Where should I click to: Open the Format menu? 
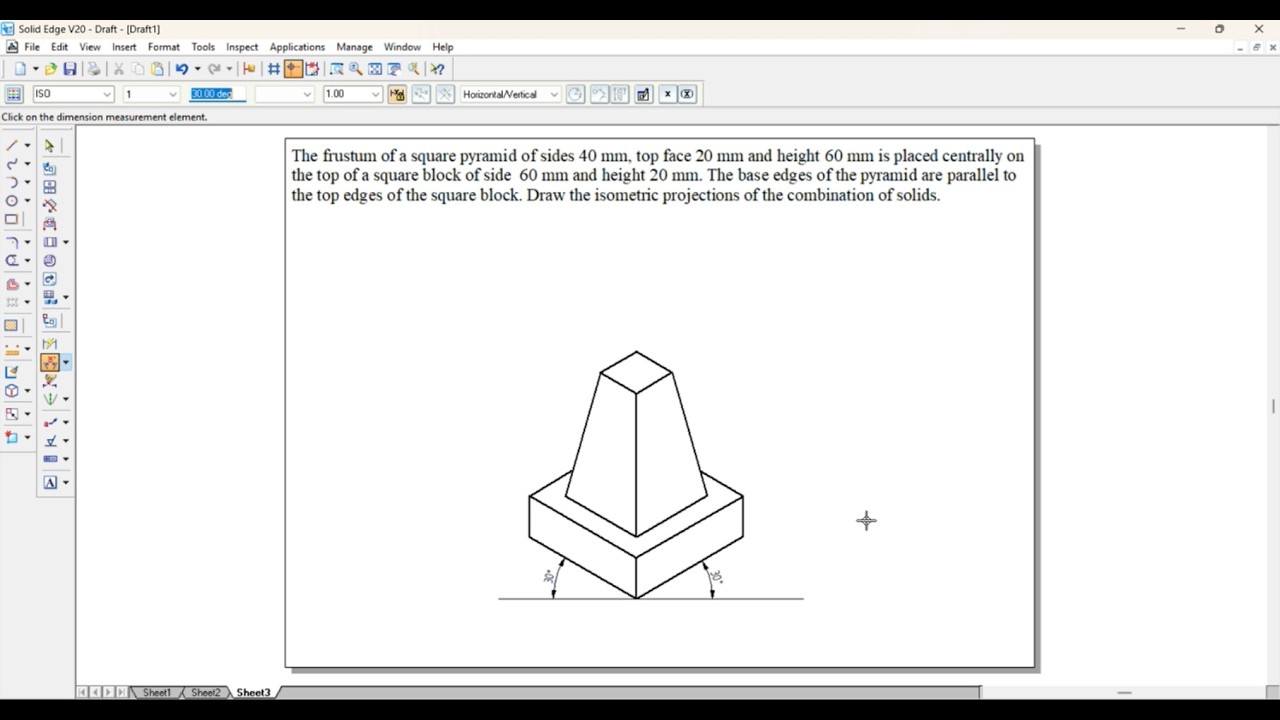pyautogui.click(x=163, y=47)
